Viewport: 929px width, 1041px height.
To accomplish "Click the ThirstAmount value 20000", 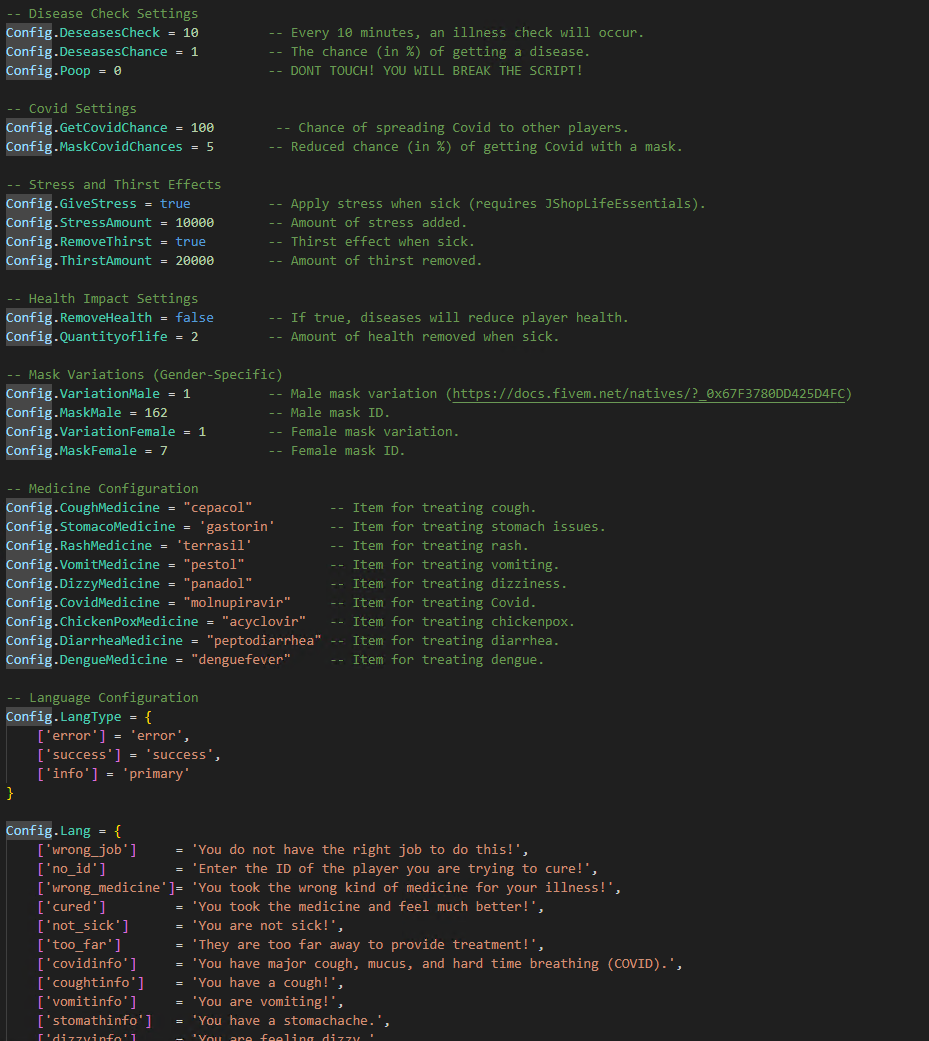I will tap(195, 261).
